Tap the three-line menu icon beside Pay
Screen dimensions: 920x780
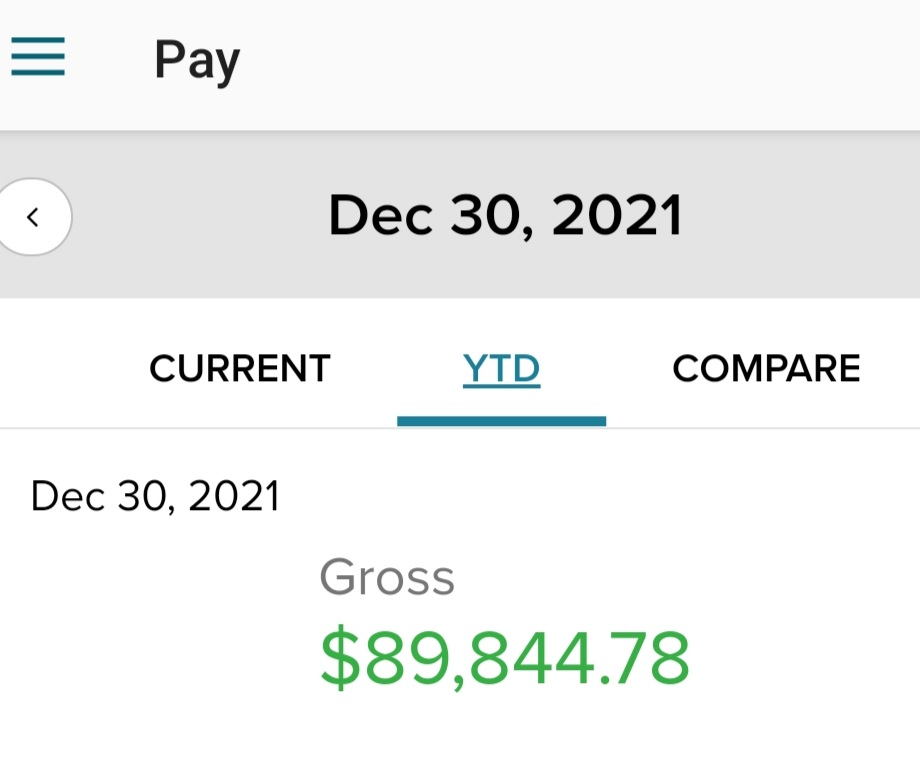pos(38,56)
